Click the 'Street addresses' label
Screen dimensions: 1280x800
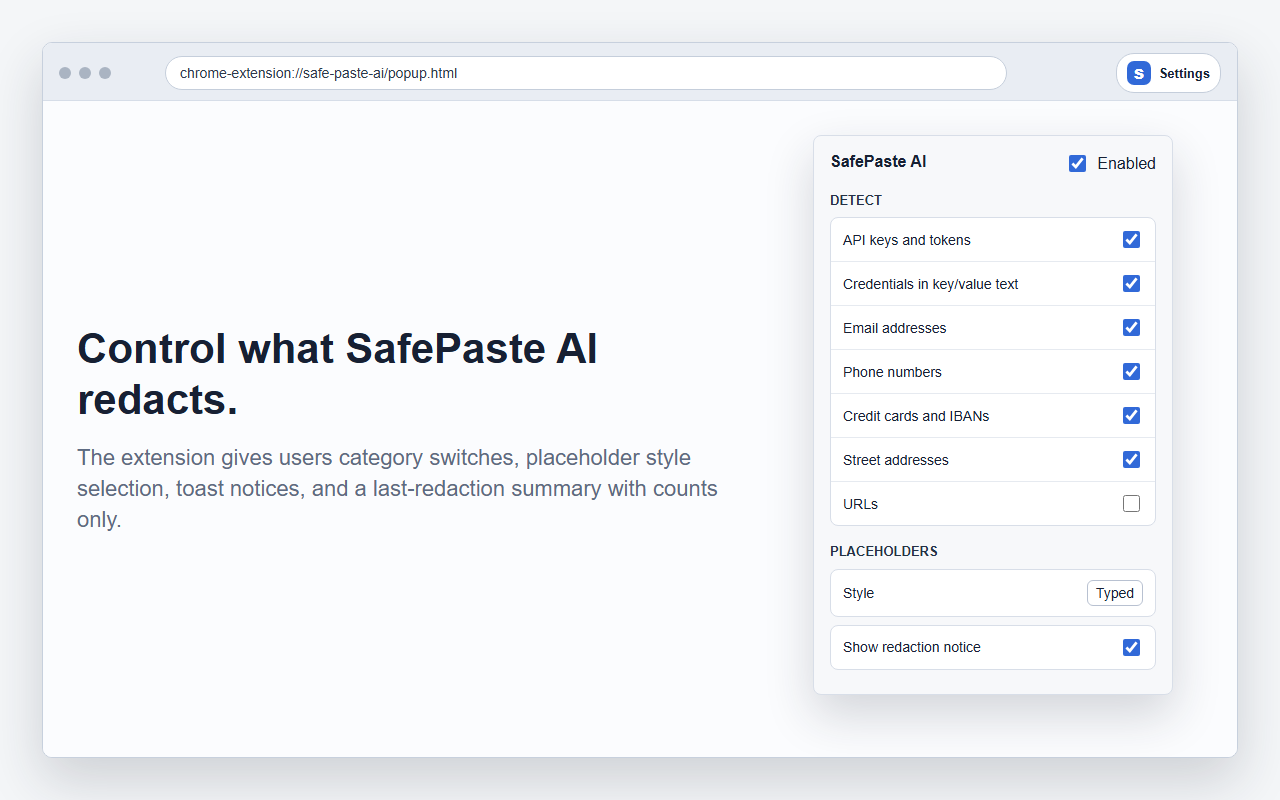(x=896, y=460)
